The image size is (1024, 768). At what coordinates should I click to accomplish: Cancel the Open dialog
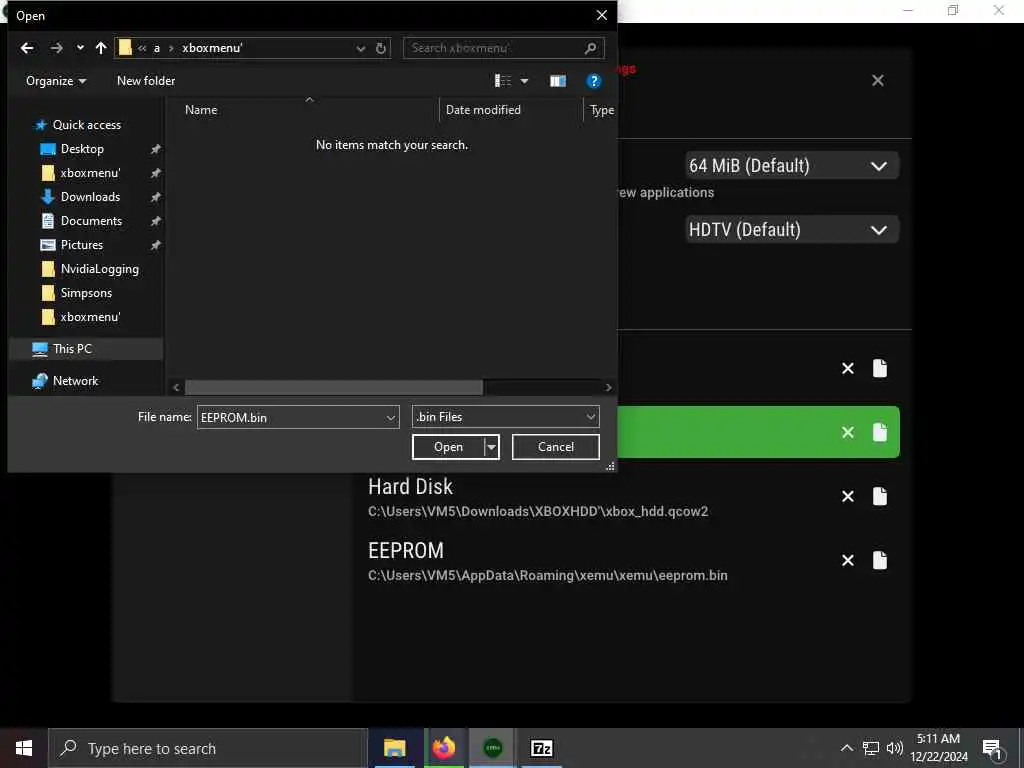pyautogui.click(x=556, y=447)
